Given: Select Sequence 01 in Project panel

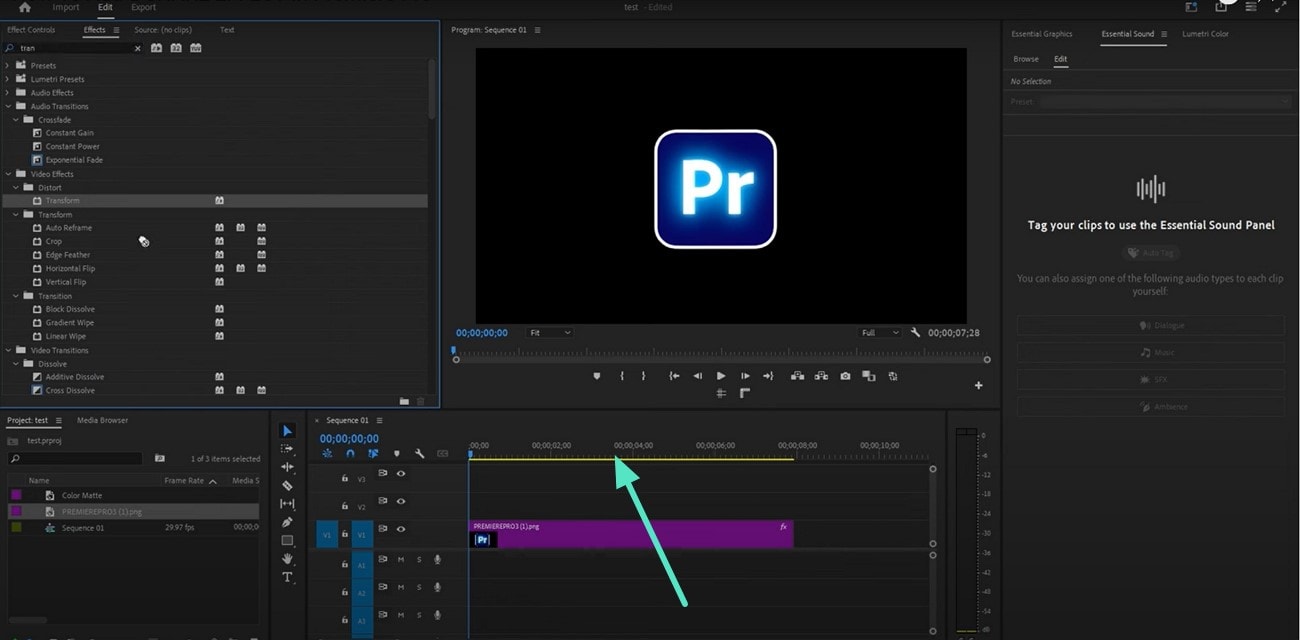Looking at the screenshot, I should point(83,528).
